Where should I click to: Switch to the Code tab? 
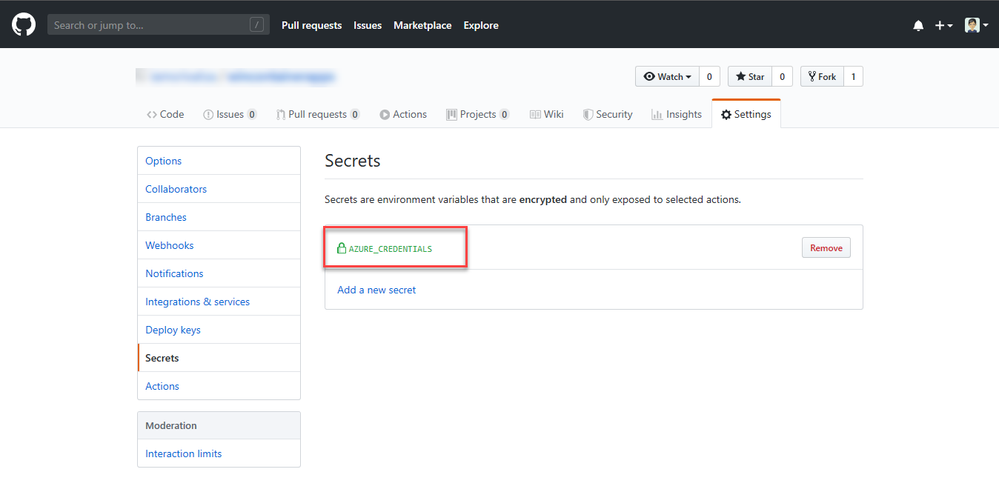[165, 114]
